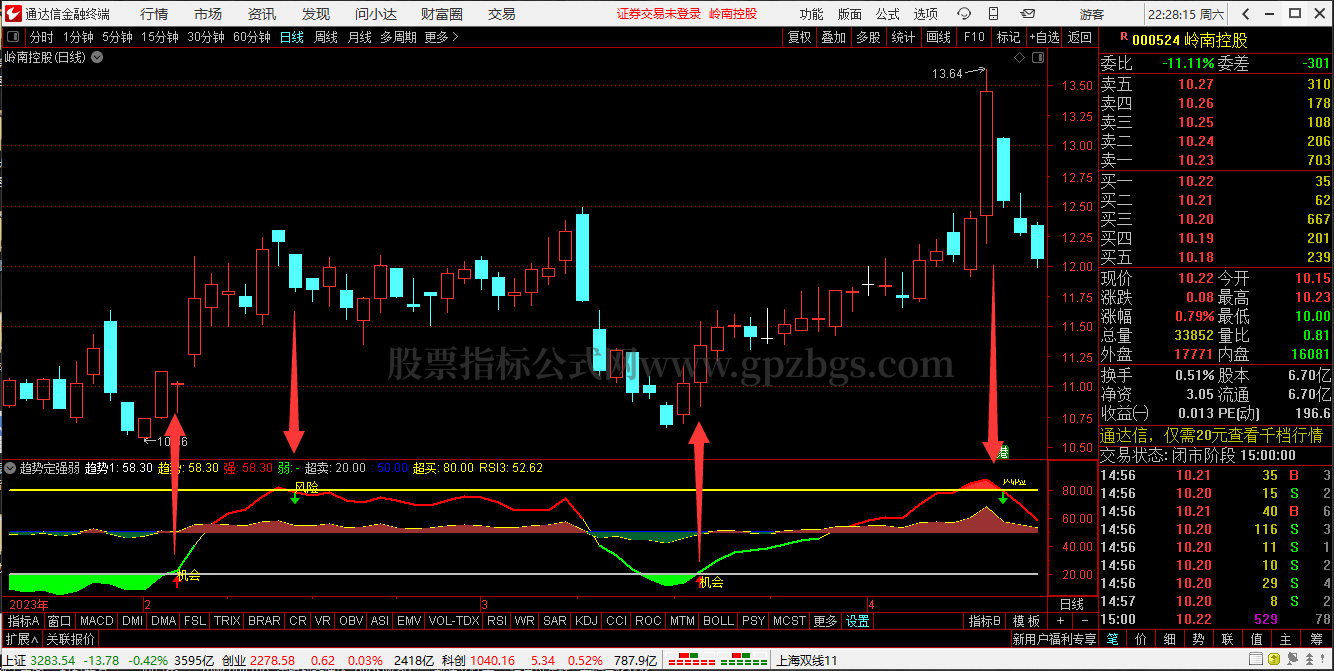The image size is (1334, 671).
Task: Open dropdown arrow beside 岭南控股(日线) title
Action: (97, 57)
